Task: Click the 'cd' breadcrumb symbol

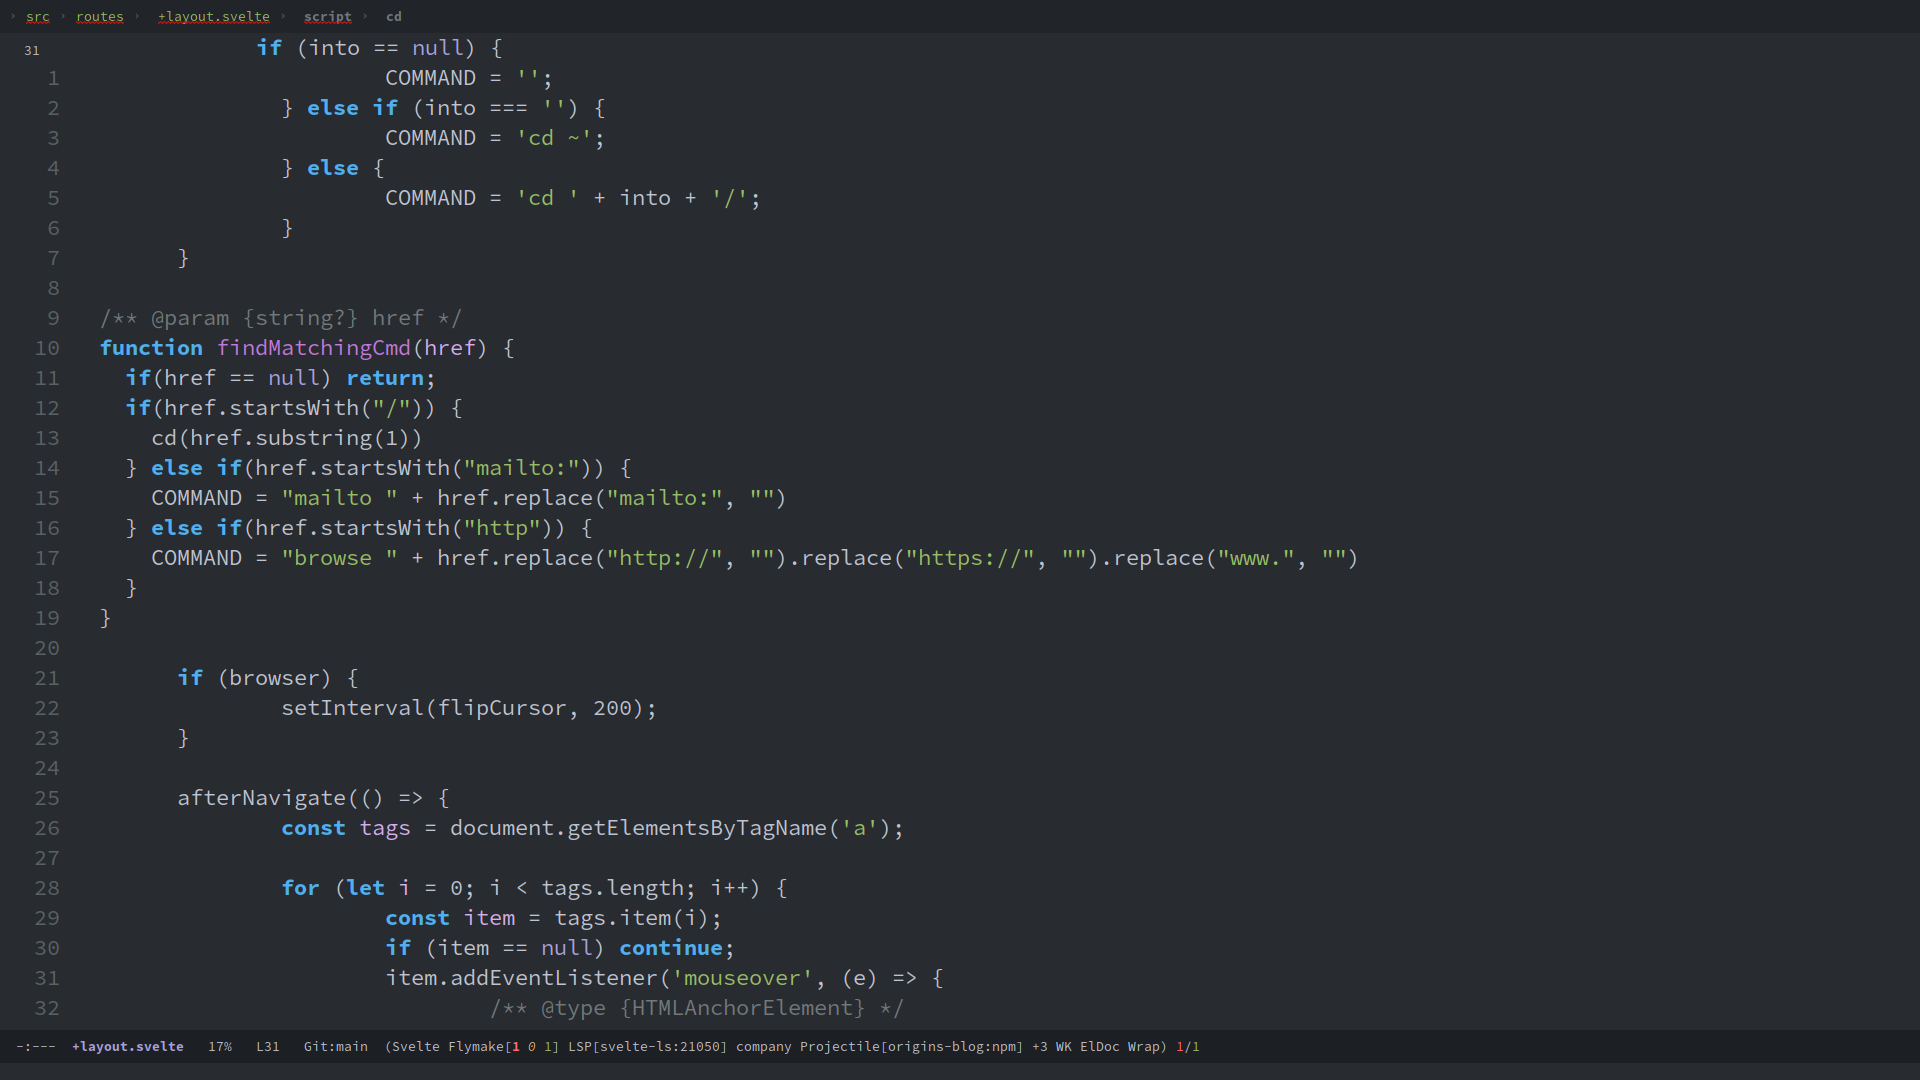Action: (x=394, y=16)
